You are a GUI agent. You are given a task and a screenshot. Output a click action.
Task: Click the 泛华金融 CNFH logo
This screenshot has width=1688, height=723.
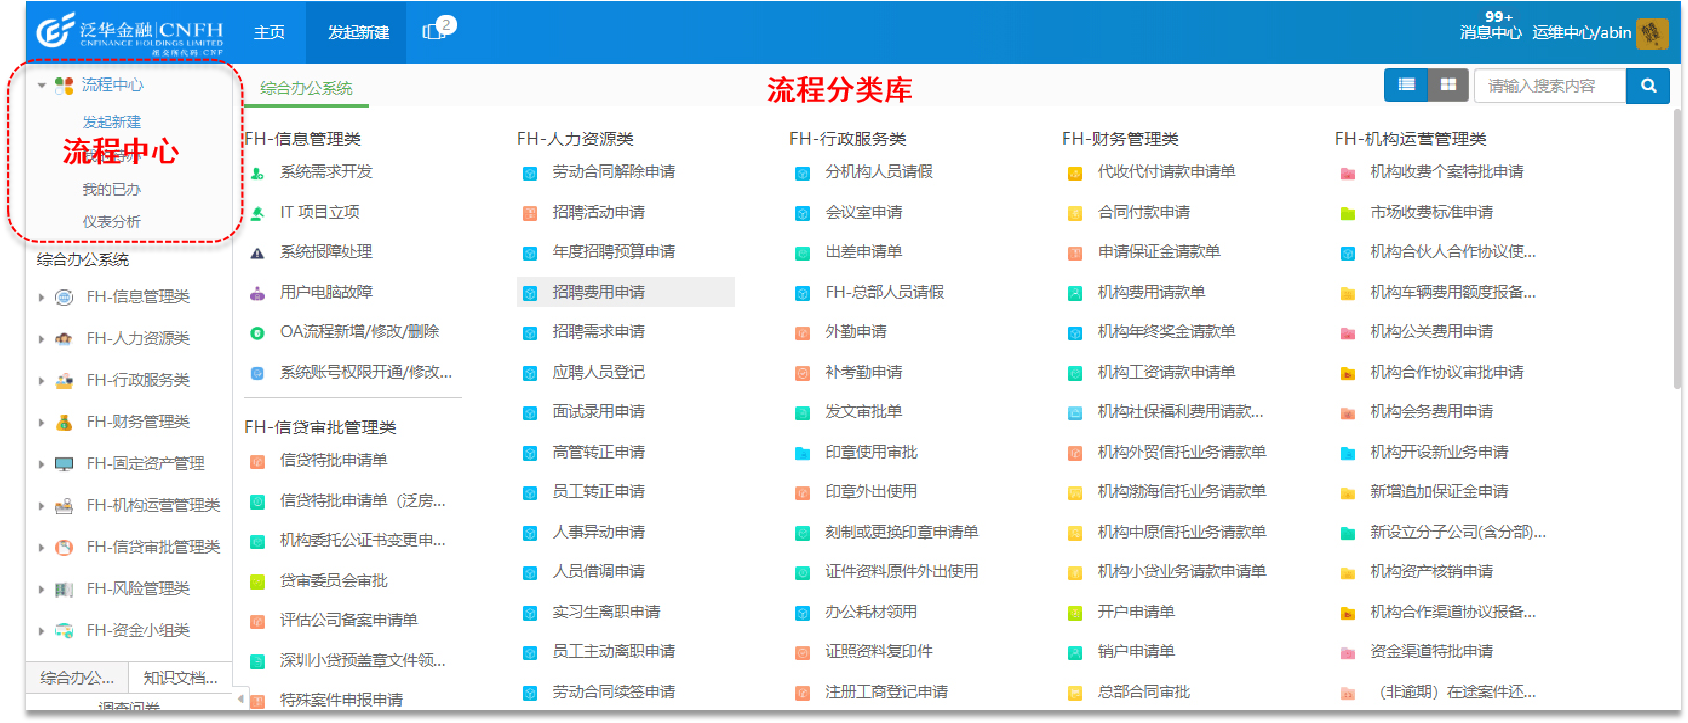[130, 33]
